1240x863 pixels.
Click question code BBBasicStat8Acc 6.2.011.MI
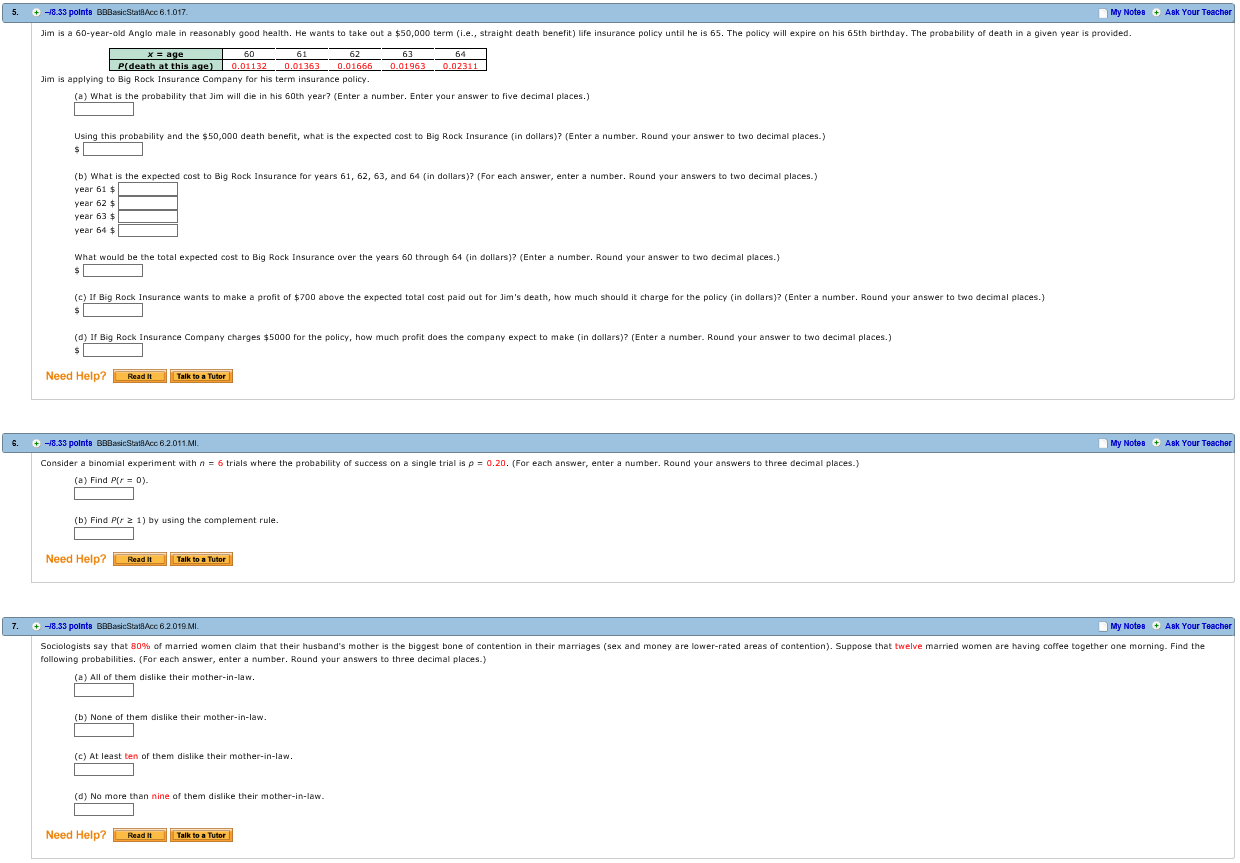pos(147,443)
